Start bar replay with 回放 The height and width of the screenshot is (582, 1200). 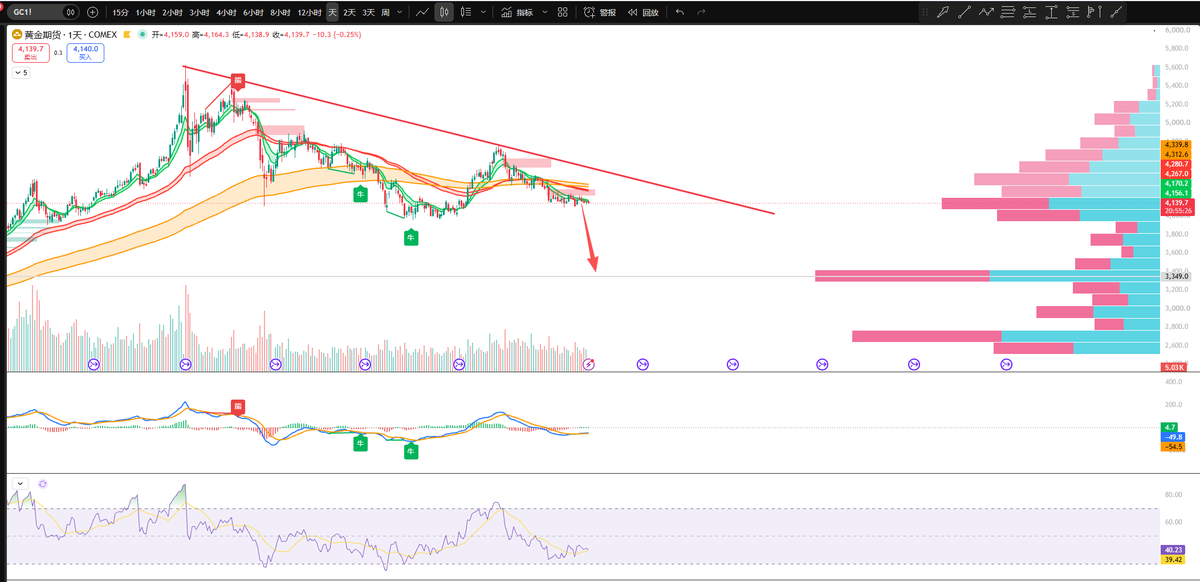tap(643, 12)
